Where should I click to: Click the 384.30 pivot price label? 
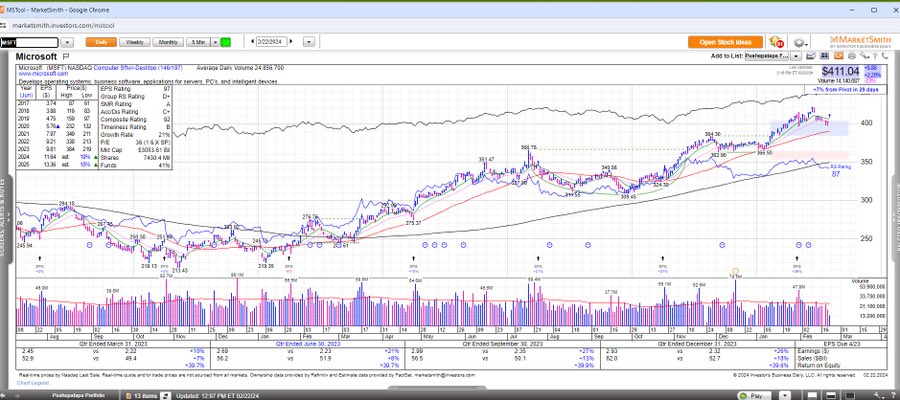[x=712, y=134]
